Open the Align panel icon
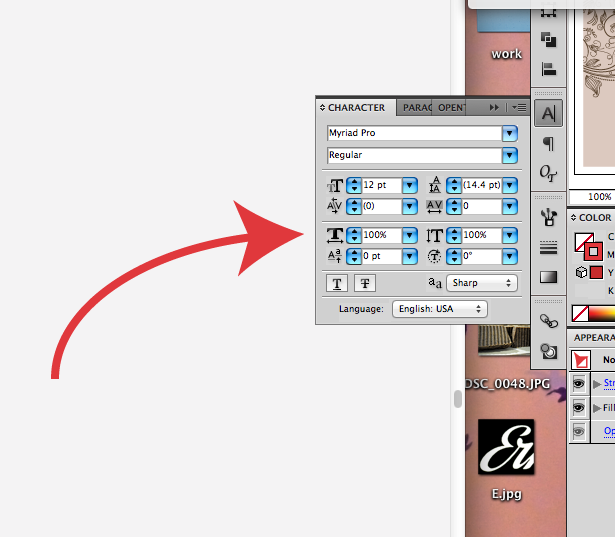The width and height of the screenshot is (615, 537). [548, 69]
